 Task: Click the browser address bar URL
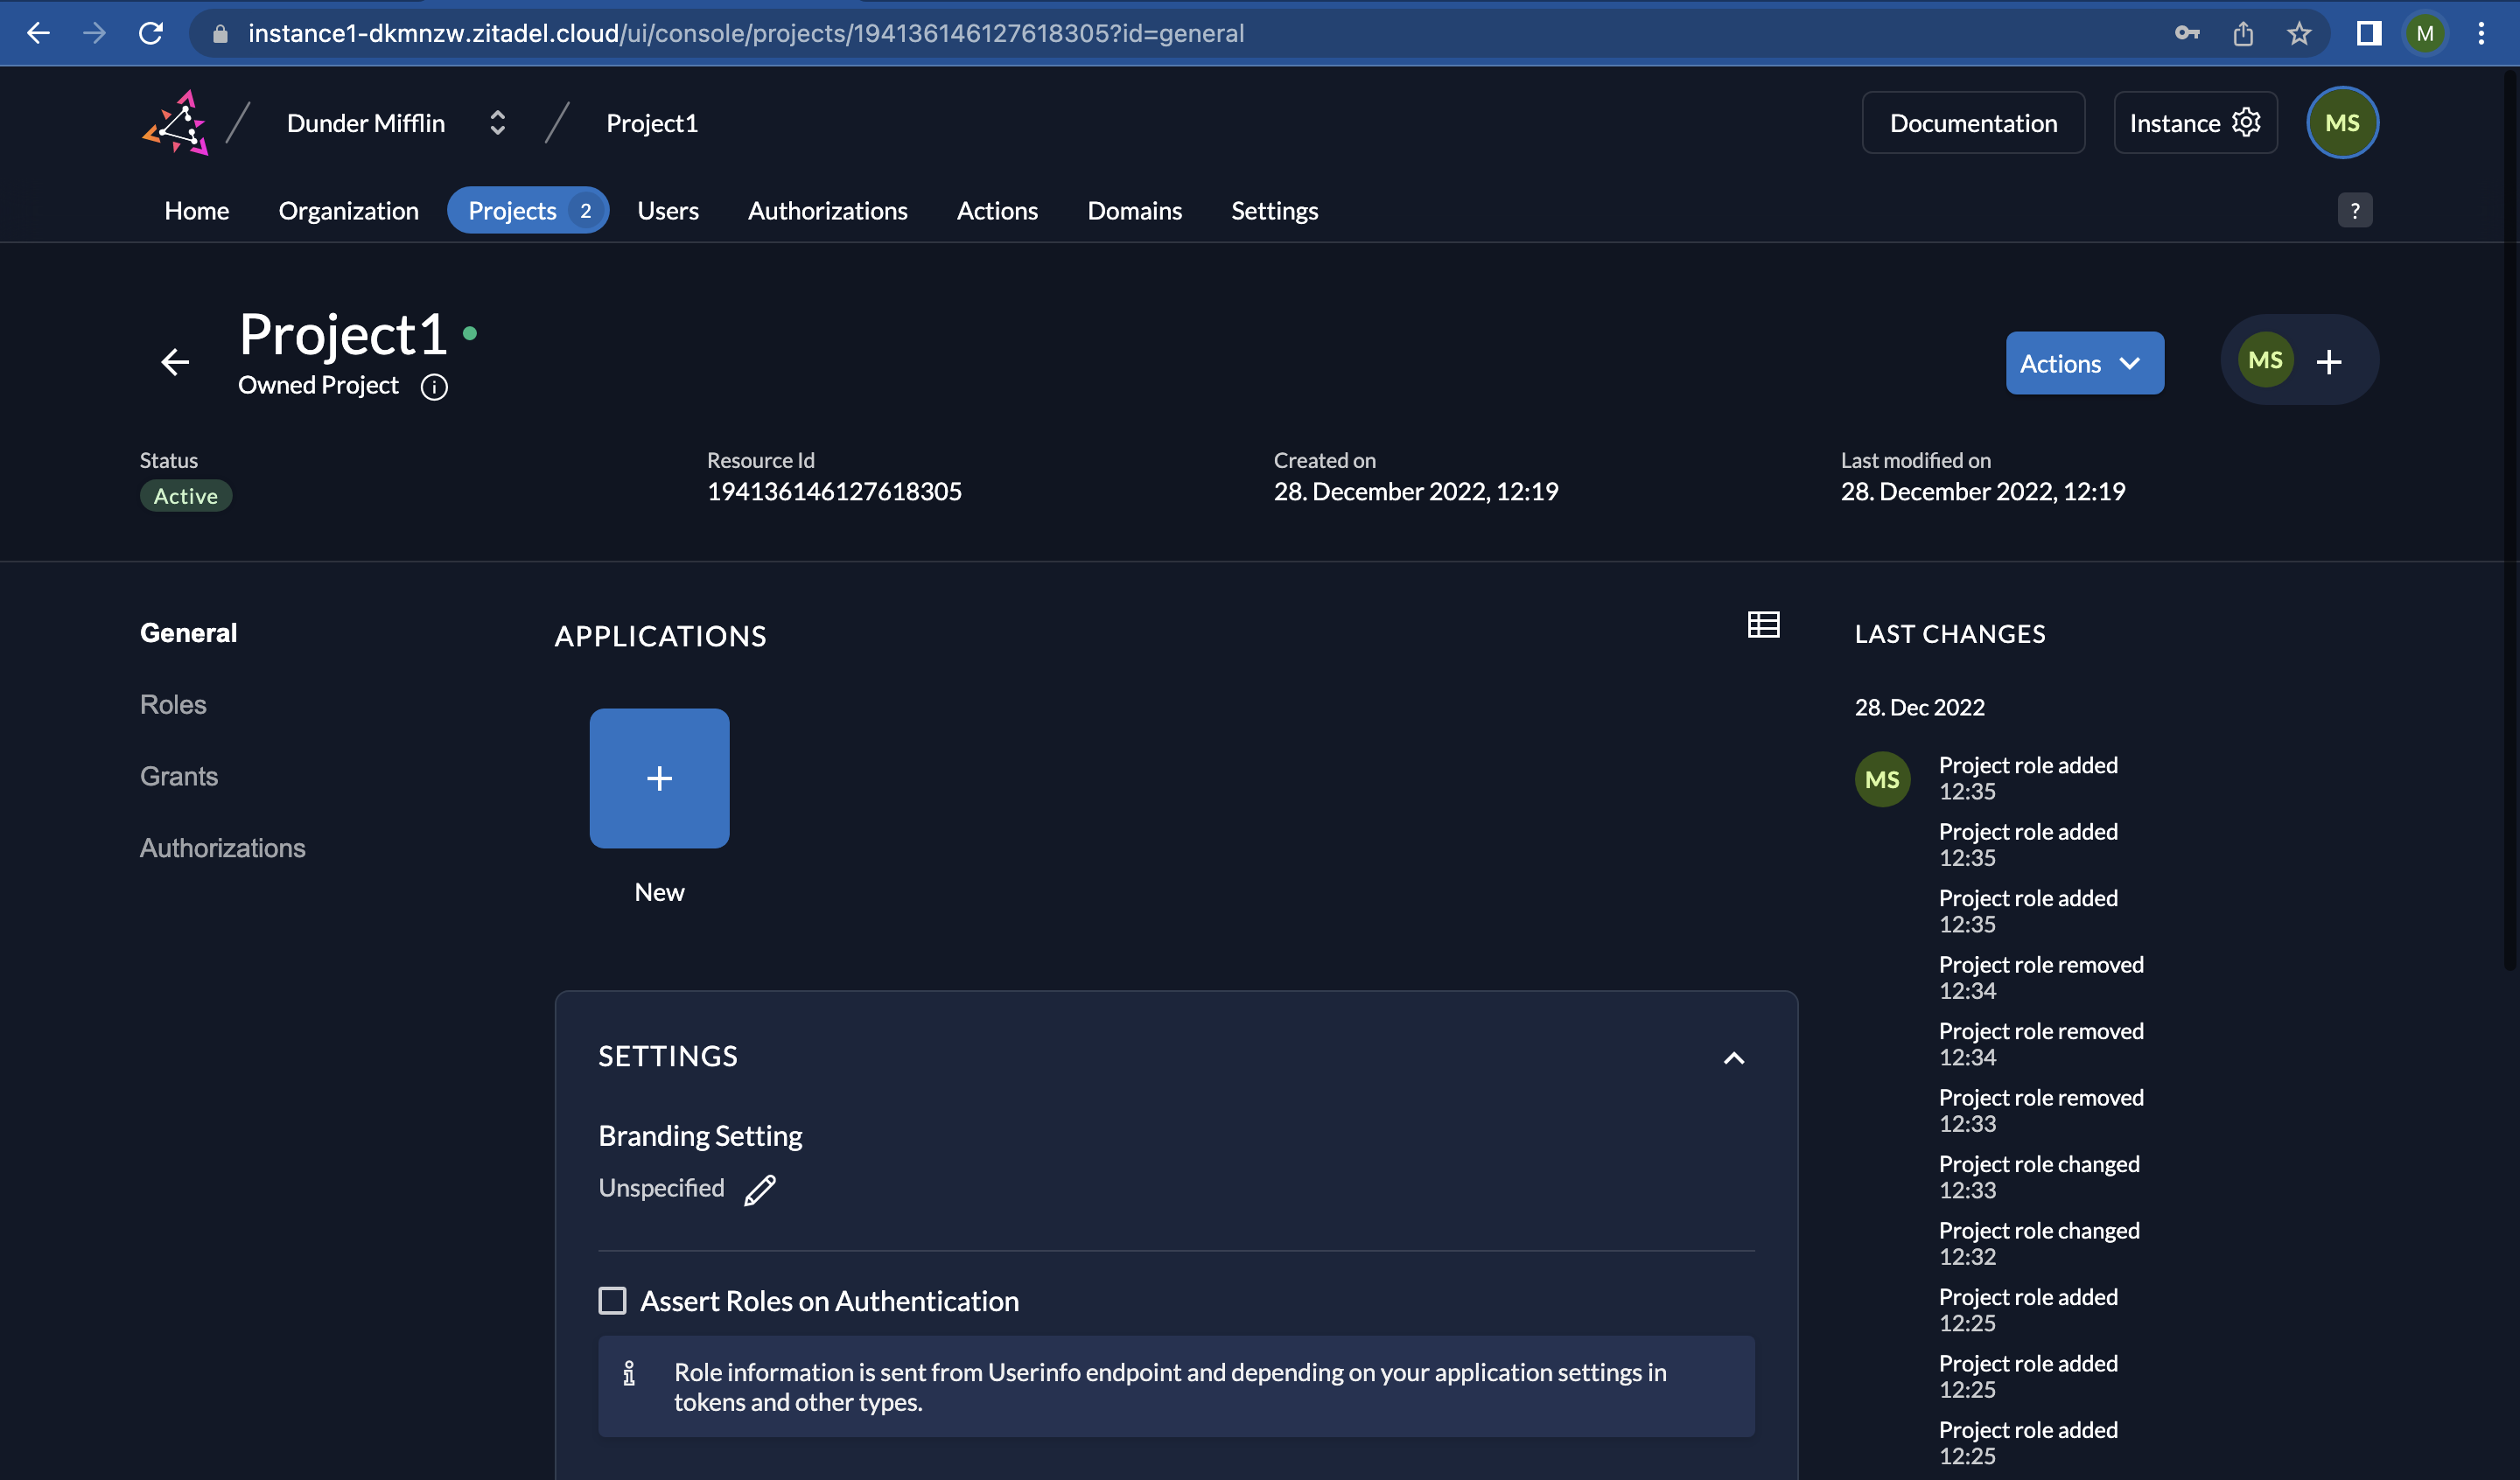coord(745,34)
